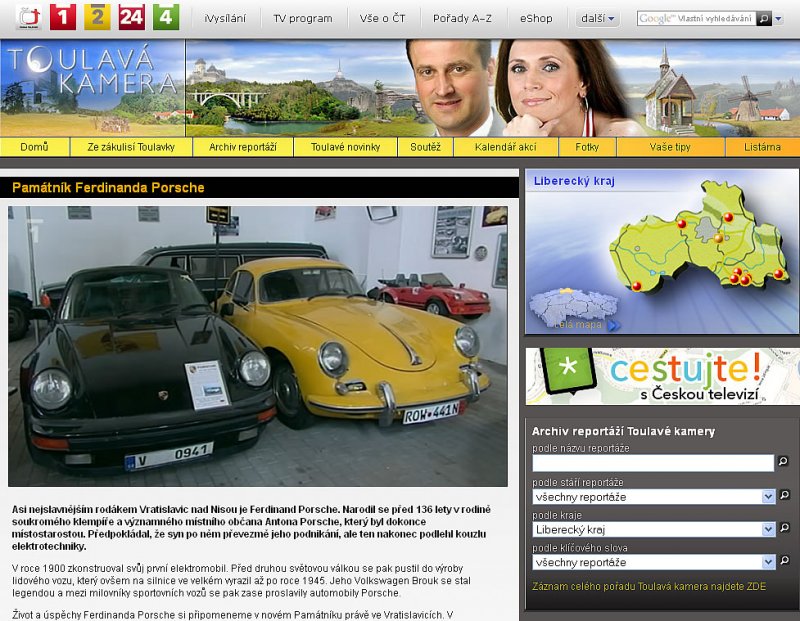Click the Česká televize logo icon
The width and height of the screenshot is (800, 621).
(x=29, y=17)
